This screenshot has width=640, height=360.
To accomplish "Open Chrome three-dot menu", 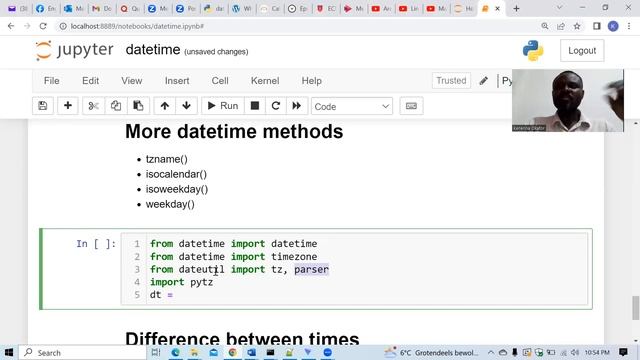I will pyautogui.click(x=629, y=26).
